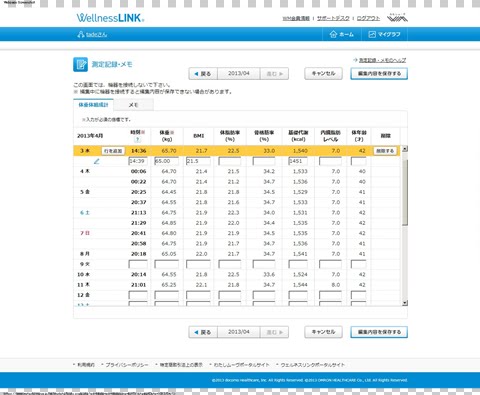The width and height of the screenshot is (480, 395).
Task: Click the pencil edit icon under April 3 row
Action: [97, 161]
